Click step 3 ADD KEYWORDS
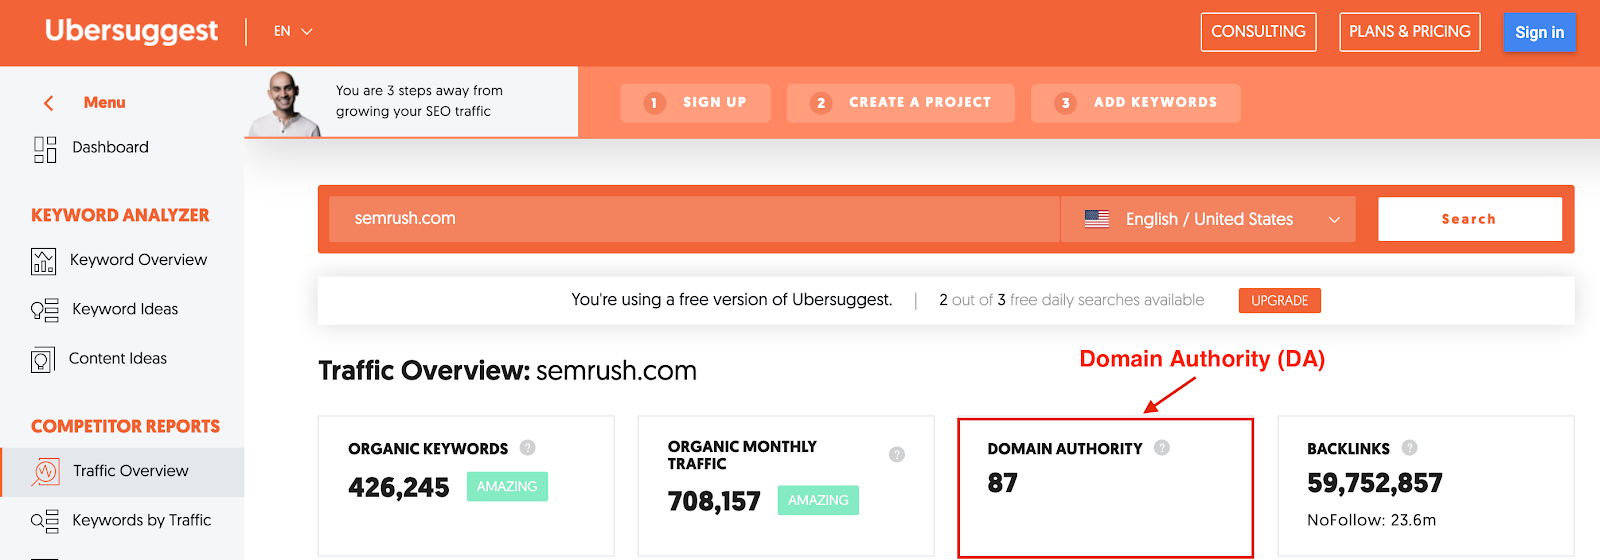This screenshot has height=560, width=1600. pos(1136,103)
